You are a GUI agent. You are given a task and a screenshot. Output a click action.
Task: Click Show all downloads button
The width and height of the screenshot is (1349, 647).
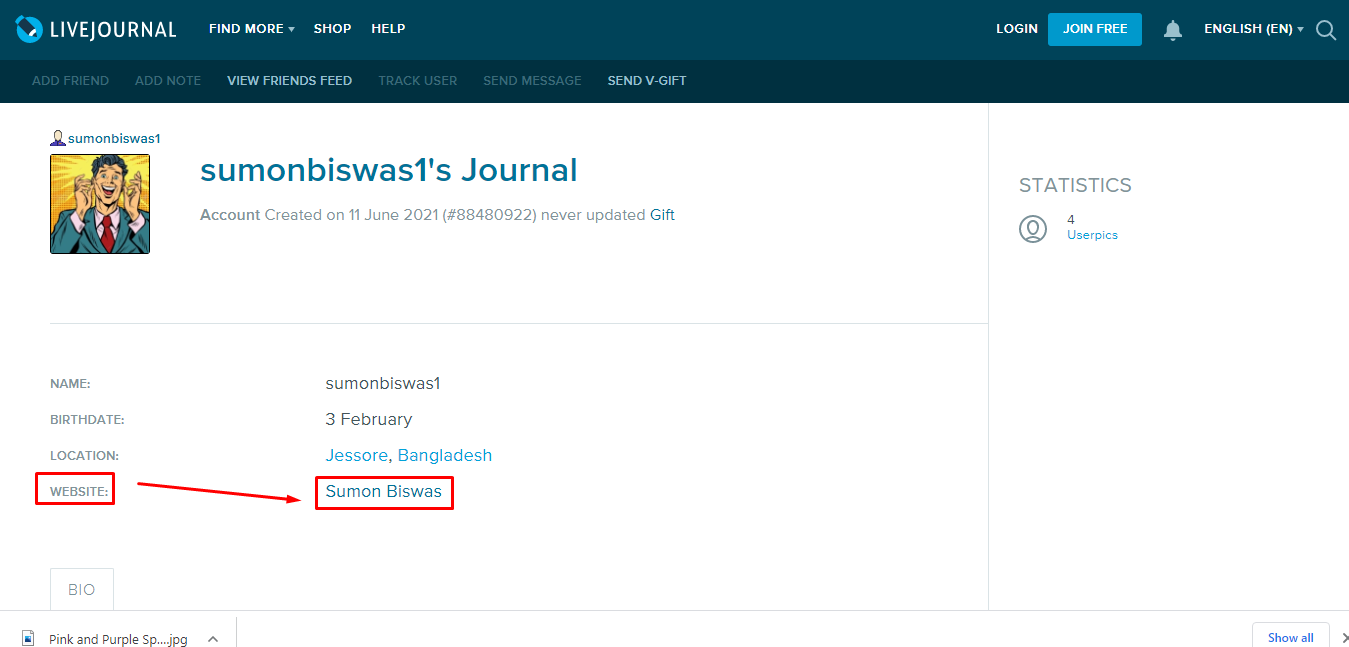coord(1290,637)
